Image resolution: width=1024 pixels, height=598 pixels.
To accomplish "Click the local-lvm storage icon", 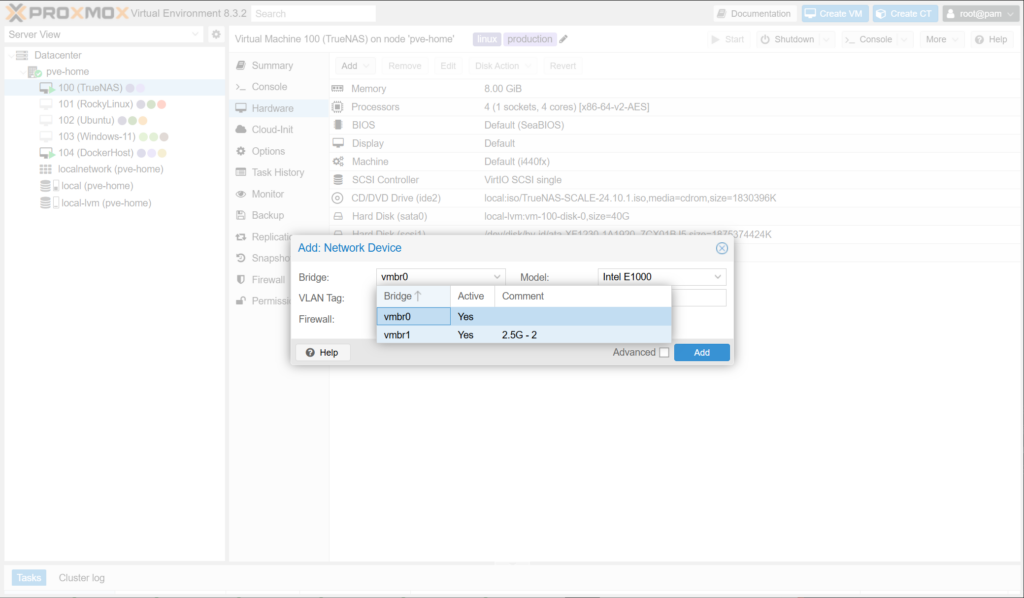I will click(x=46, y=202).
